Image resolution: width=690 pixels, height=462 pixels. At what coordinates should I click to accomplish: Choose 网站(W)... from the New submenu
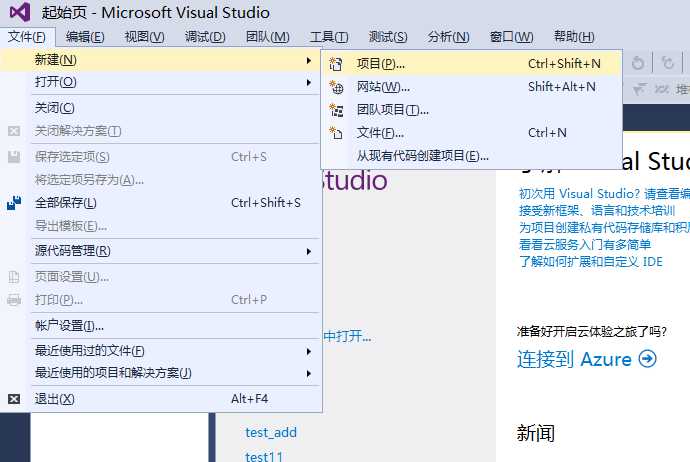(x=472, y=87)
